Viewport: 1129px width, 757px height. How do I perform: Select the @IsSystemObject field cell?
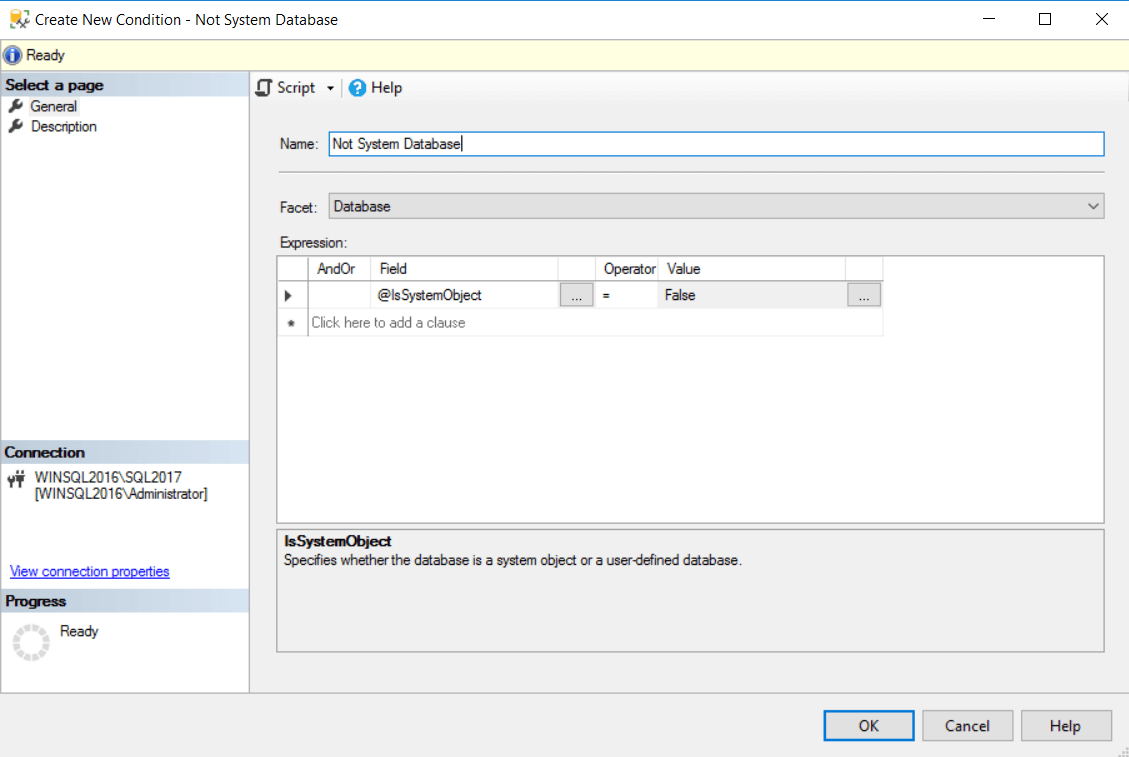point(464,295)
